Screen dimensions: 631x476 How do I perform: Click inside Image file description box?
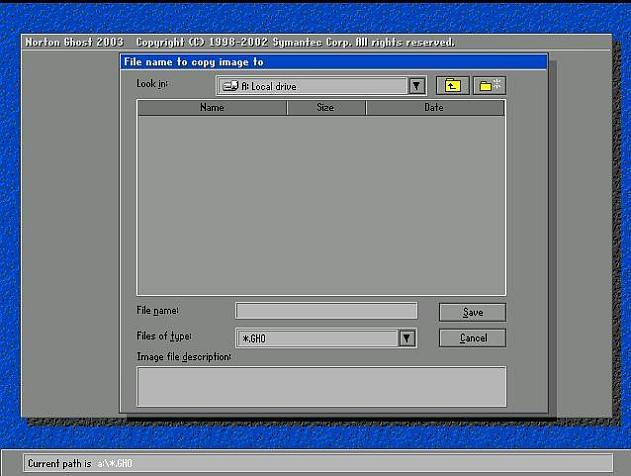(x=321, y=387)
